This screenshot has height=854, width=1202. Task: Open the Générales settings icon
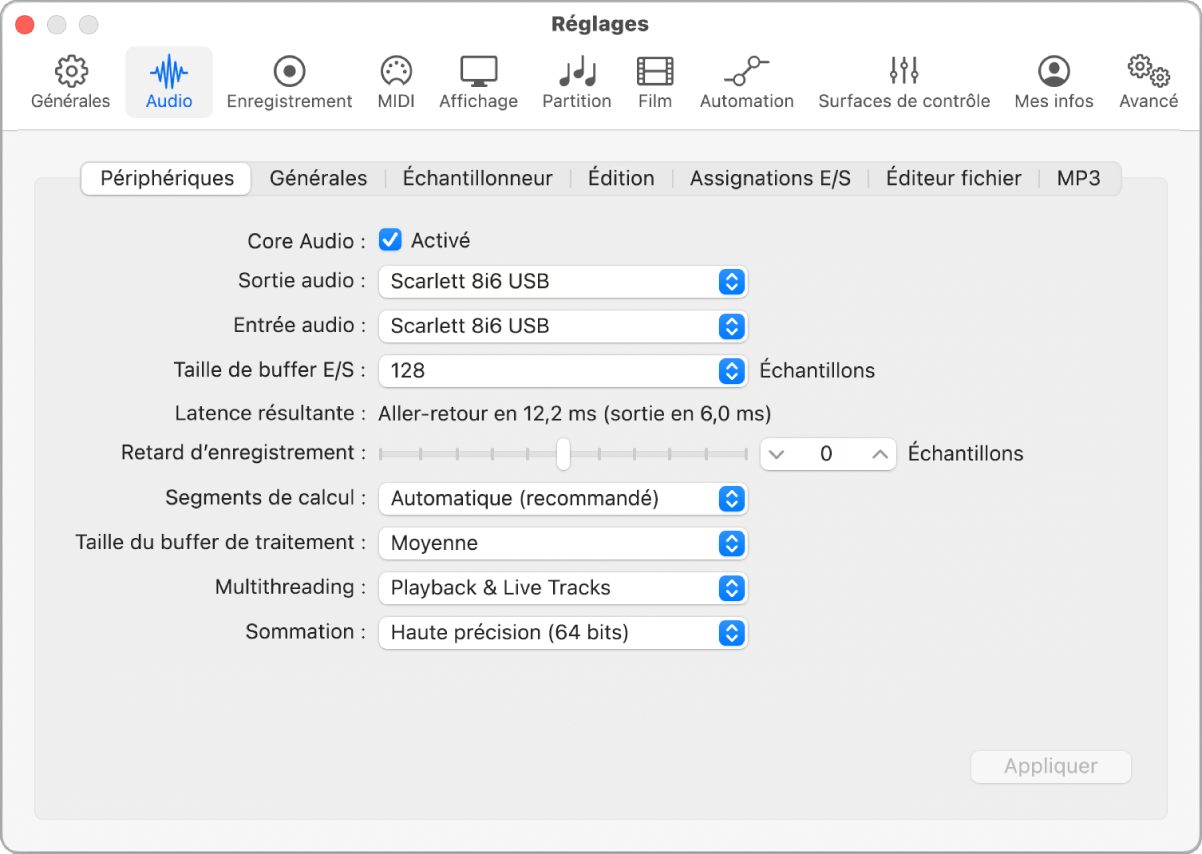69,80
